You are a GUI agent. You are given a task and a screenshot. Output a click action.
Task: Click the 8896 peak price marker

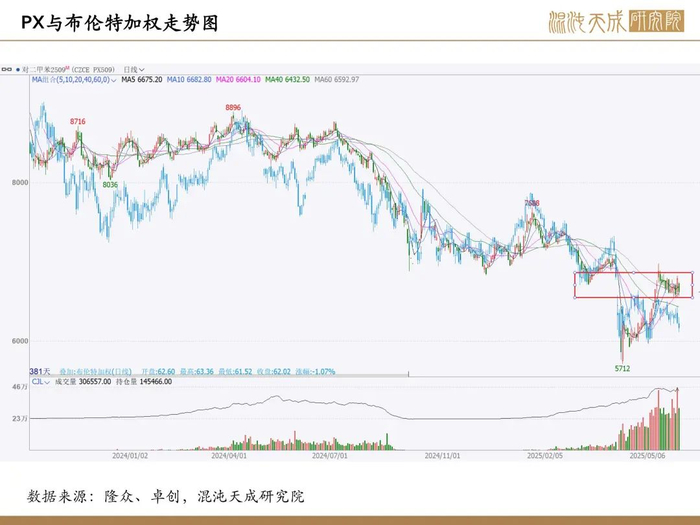[x=233, y=107]
